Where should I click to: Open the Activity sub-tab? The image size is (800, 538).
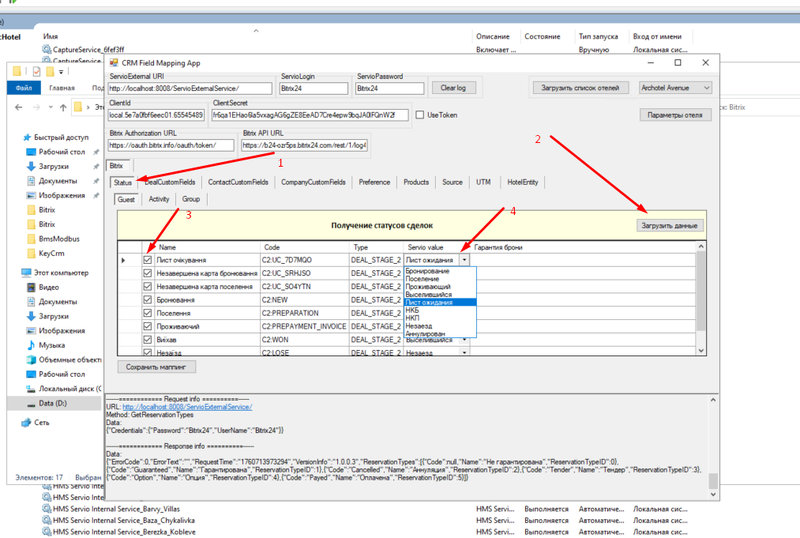tap(158, 199)
